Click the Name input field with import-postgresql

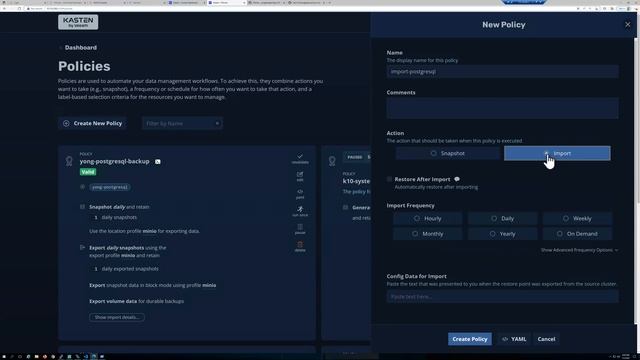tap(502, 72)
